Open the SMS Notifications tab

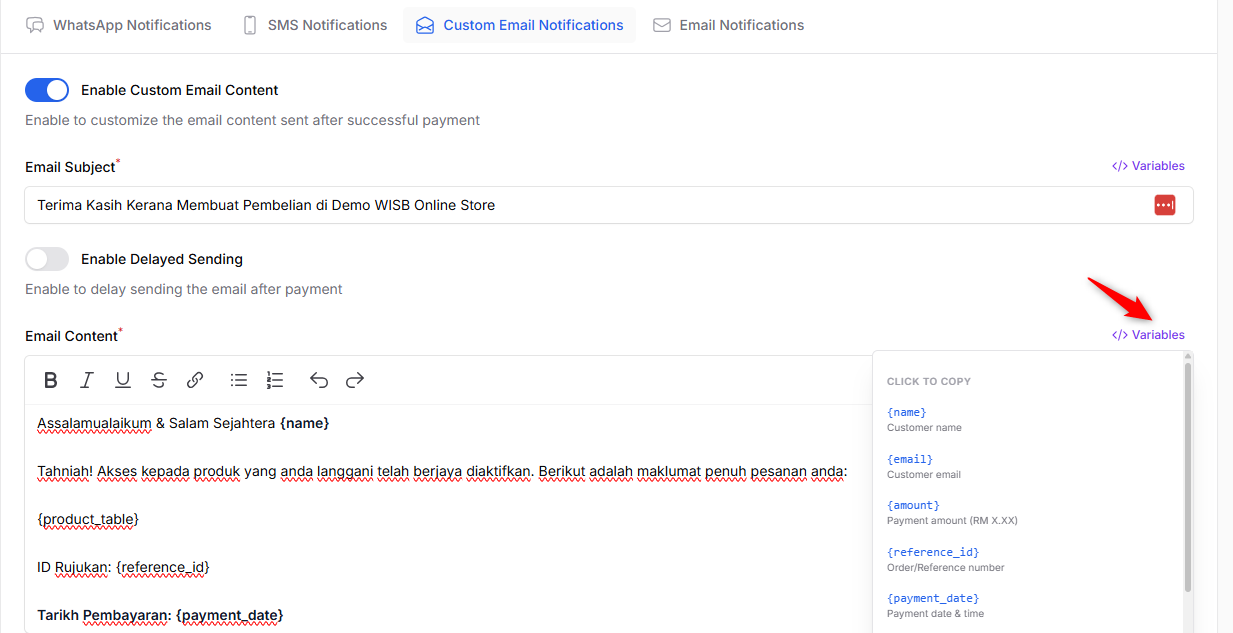(315, 25)
